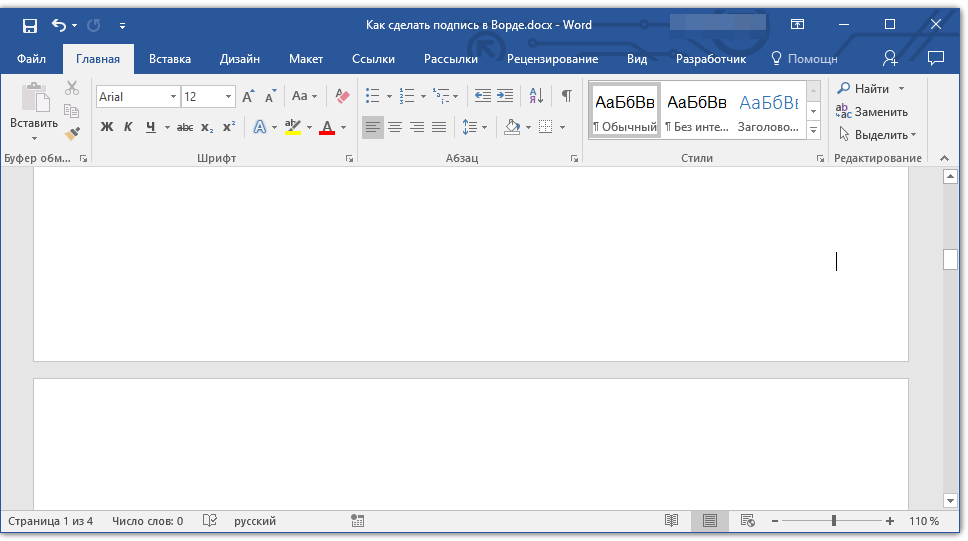Image resolution: width=968 pixels, height=541 pixels.
Task: Align text right
Action: click(417, 127)
